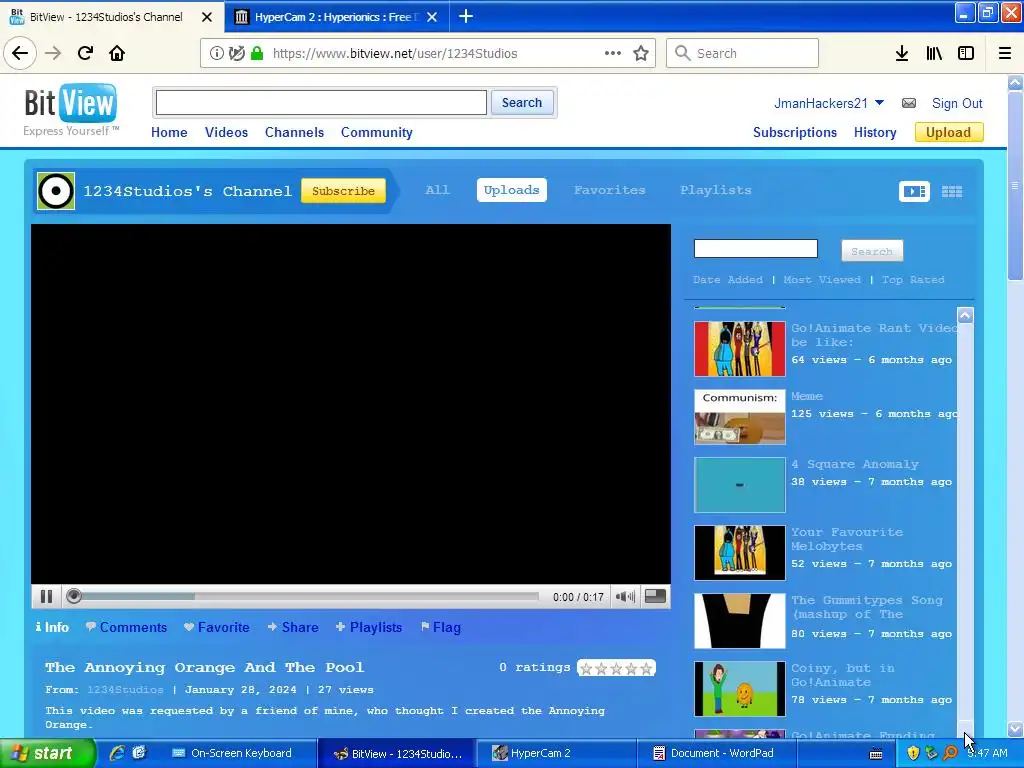Click the video seek bar handle
This screenshot has width=1024, height=768.
pyautogui.click(x=74, y=596)
